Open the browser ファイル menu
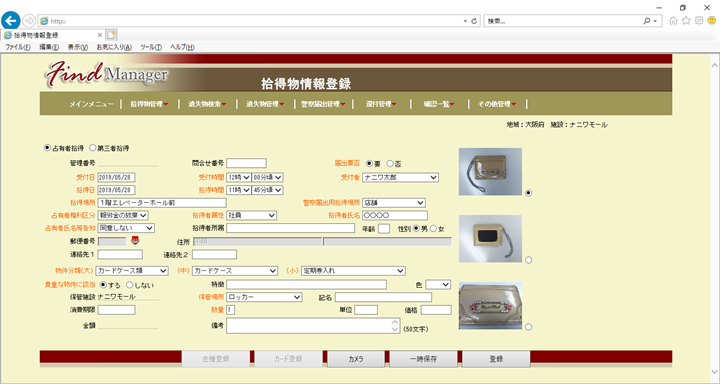Image resolution: width=720 pixels, height=384 pixels. click(x=17, y=47)
